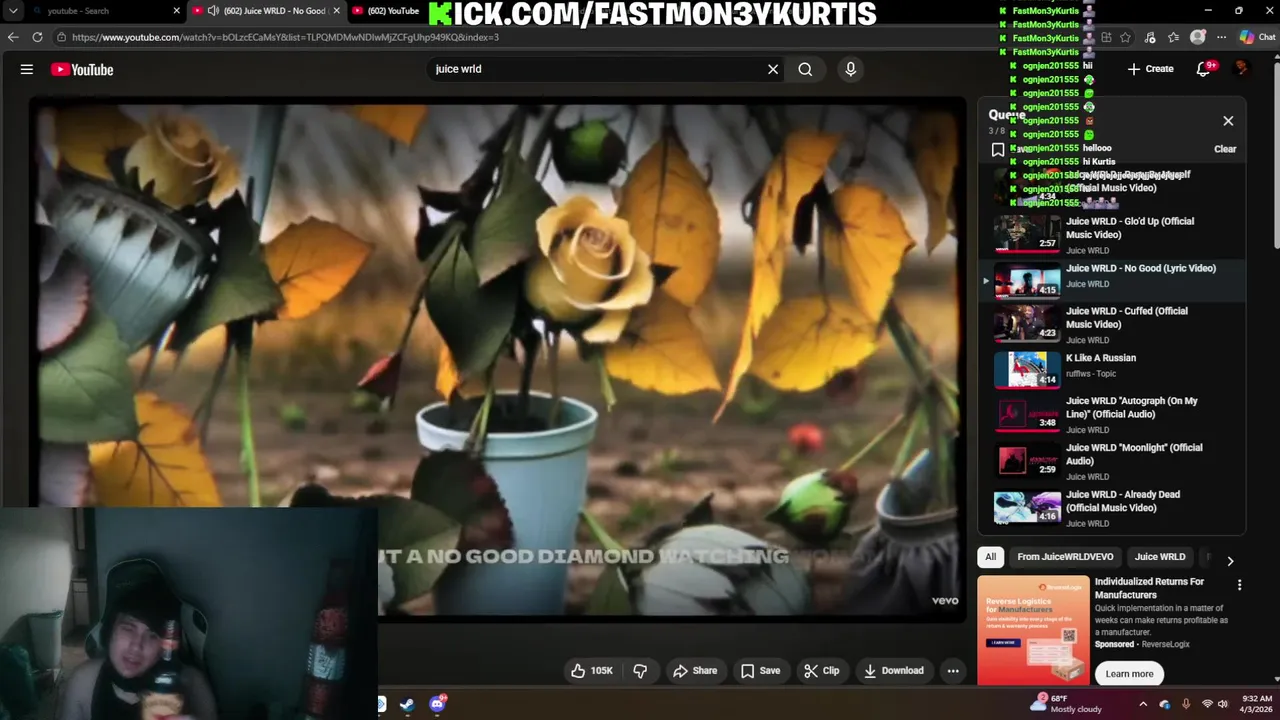Click the browser address bar URL

(x=285, y=37)
